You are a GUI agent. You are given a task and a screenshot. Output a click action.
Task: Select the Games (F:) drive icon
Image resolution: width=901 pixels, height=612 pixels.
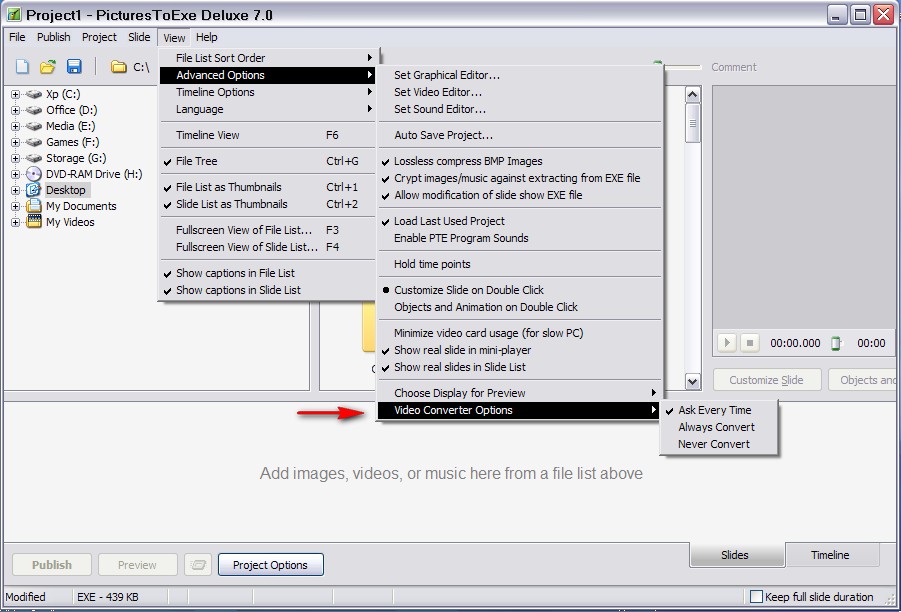click(34, 143)
